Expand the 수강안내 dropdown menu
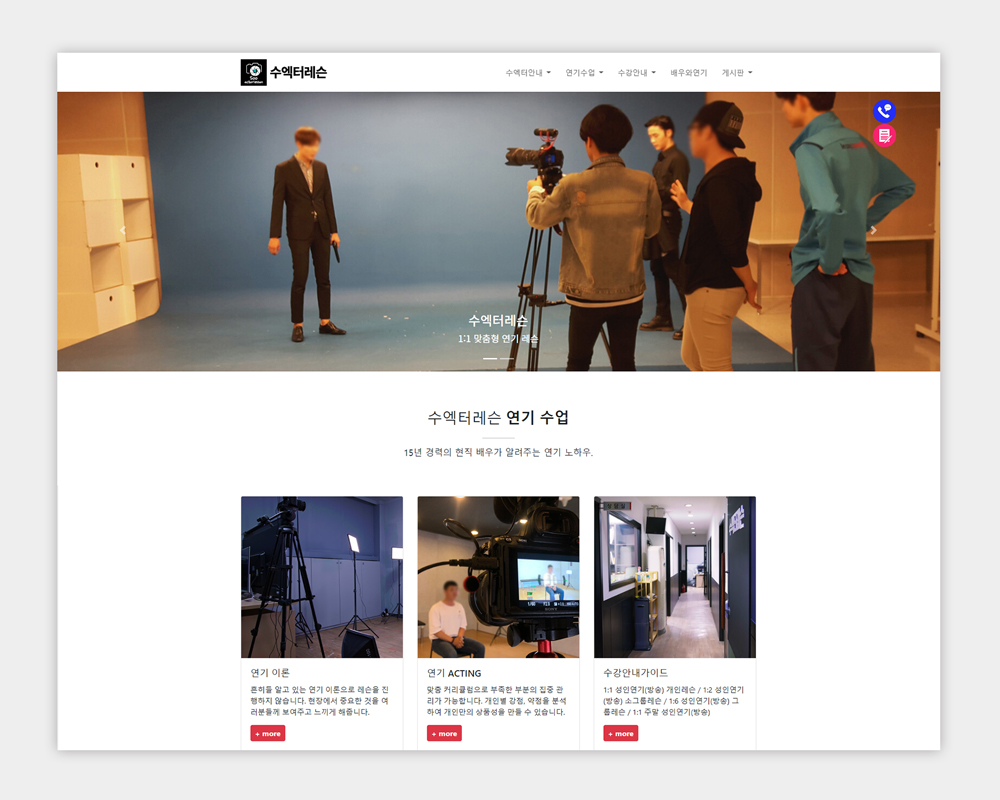 click(636, 73)
